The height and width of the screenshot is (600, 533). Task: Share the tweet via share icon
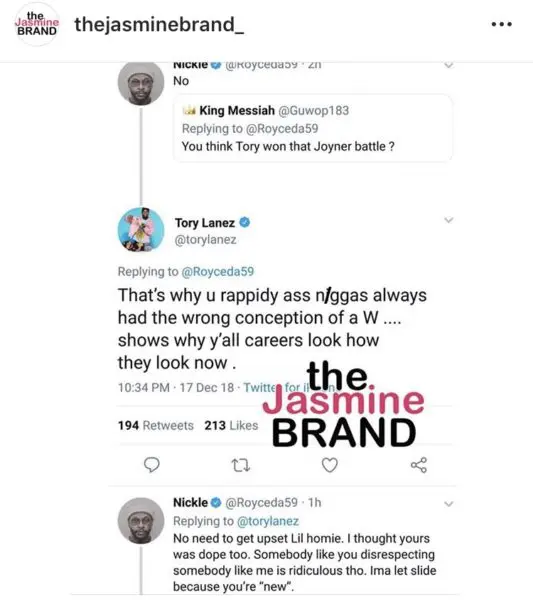pos(419,465)
